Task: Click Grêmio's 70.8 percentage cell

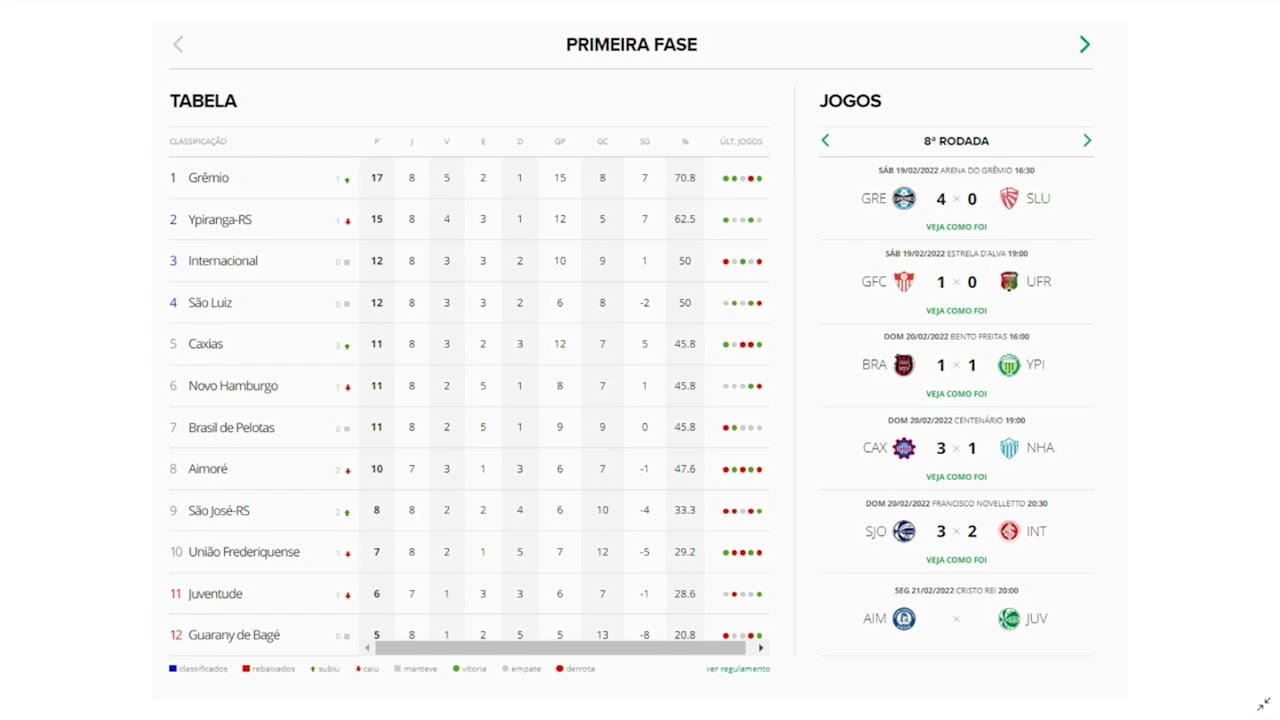Action: [x=685, y=178]
